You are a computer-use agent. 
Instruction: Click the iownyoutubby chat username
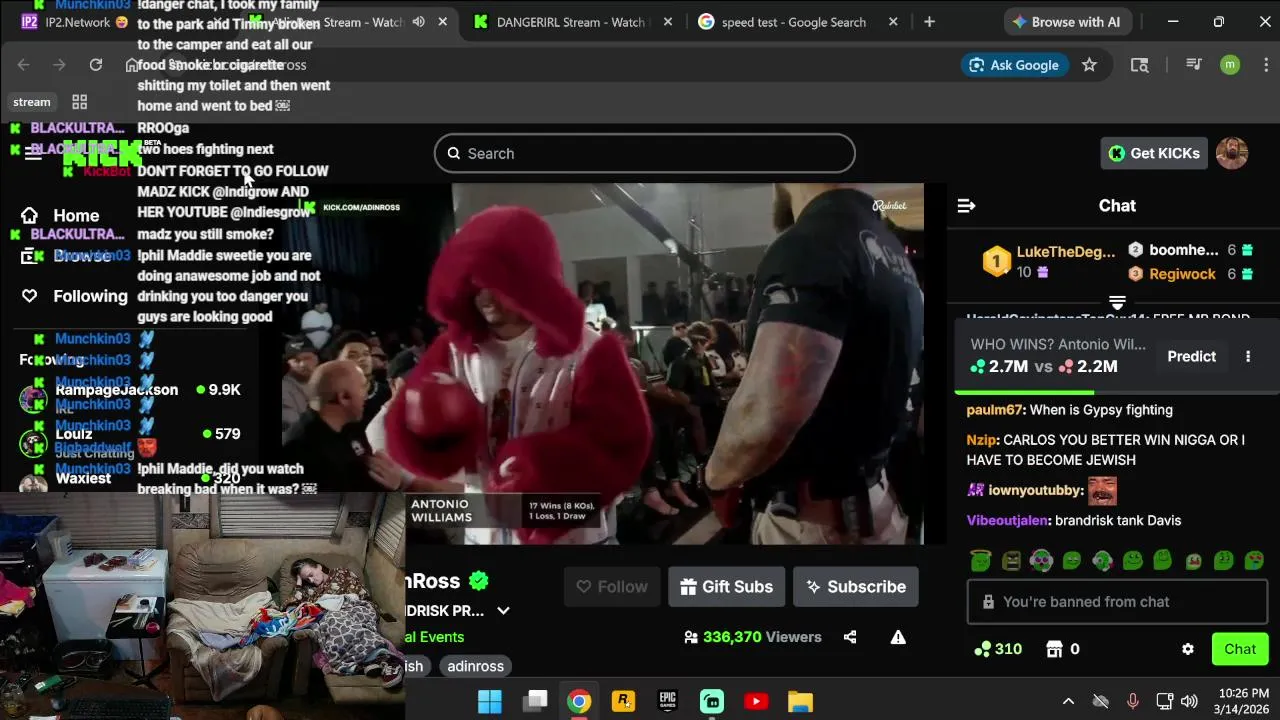1036,491
